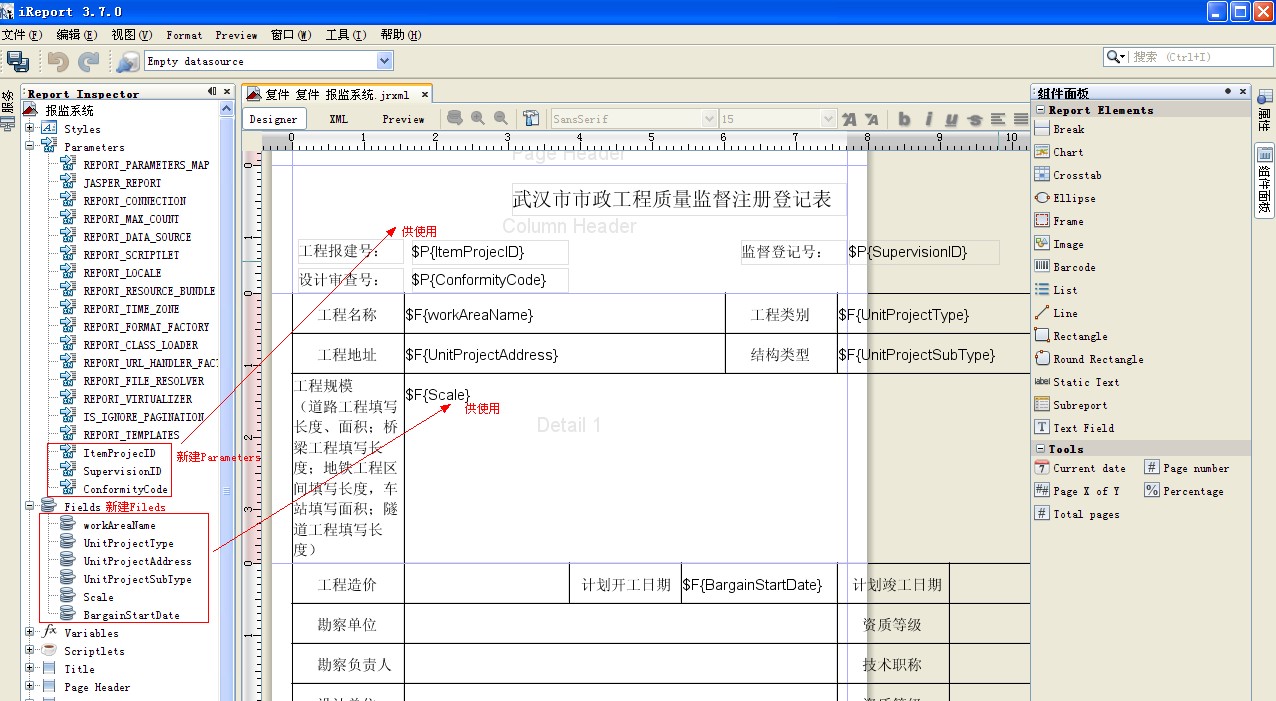
Task: Expand the Styles tree node
Action: click(x=30, y=128)
